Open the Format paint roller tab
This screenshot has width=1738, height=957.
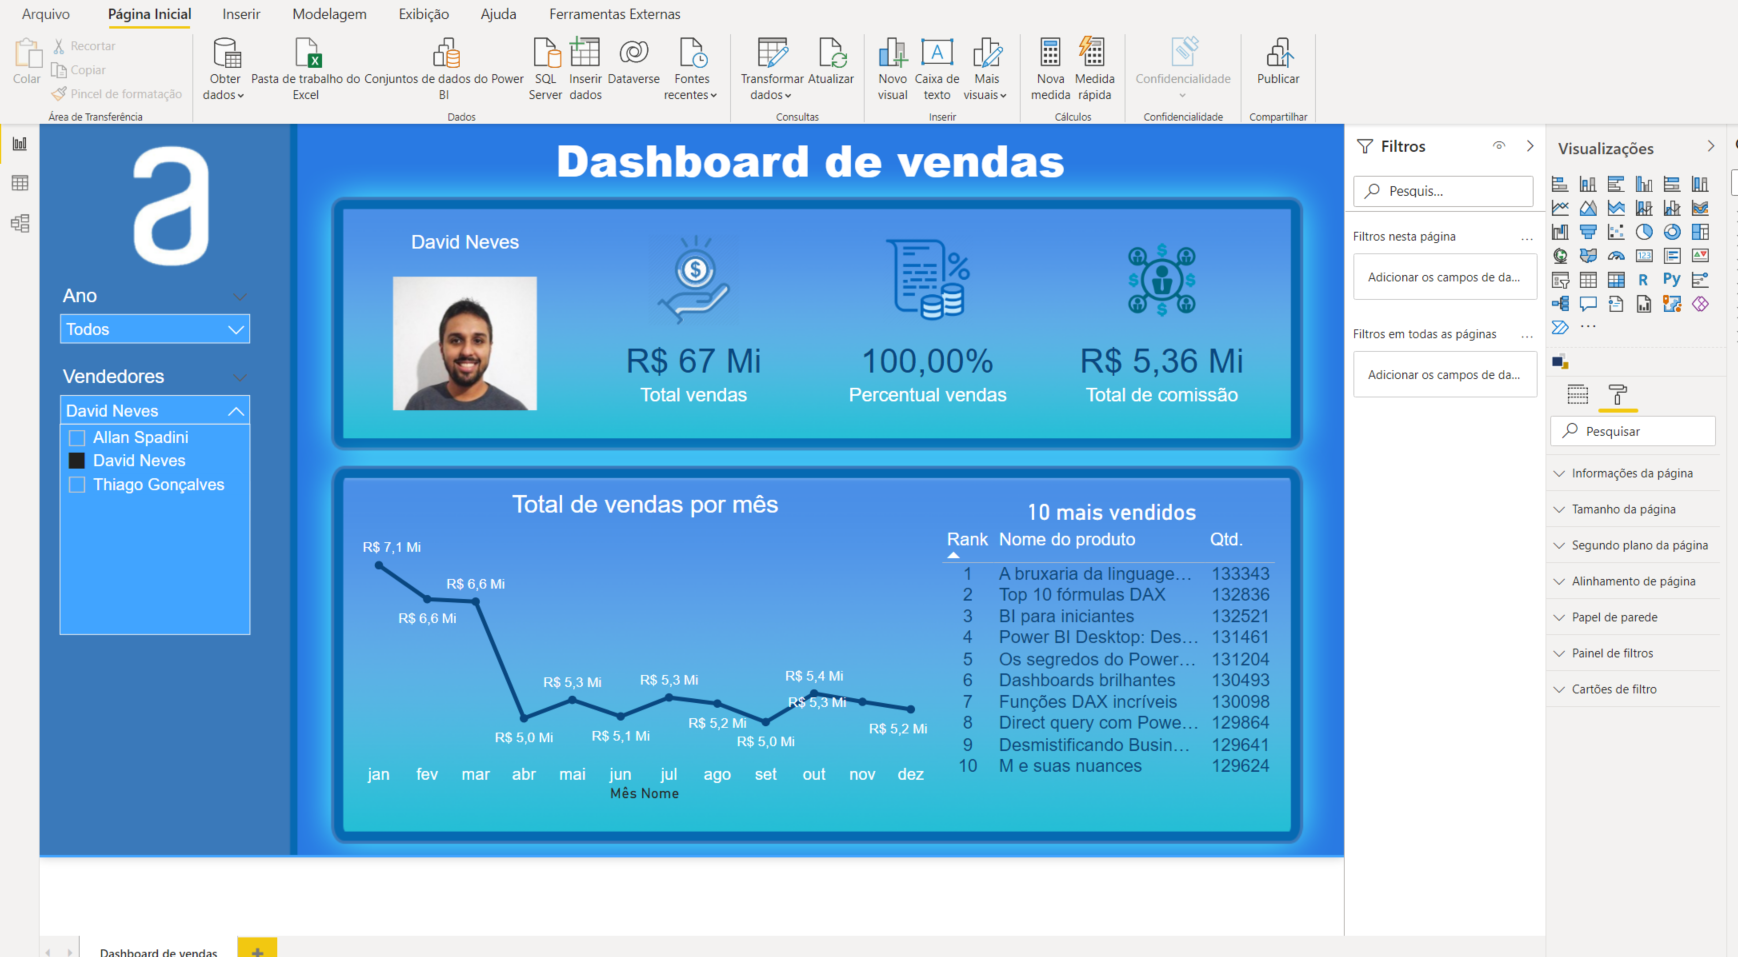(x=1618, y=395)
